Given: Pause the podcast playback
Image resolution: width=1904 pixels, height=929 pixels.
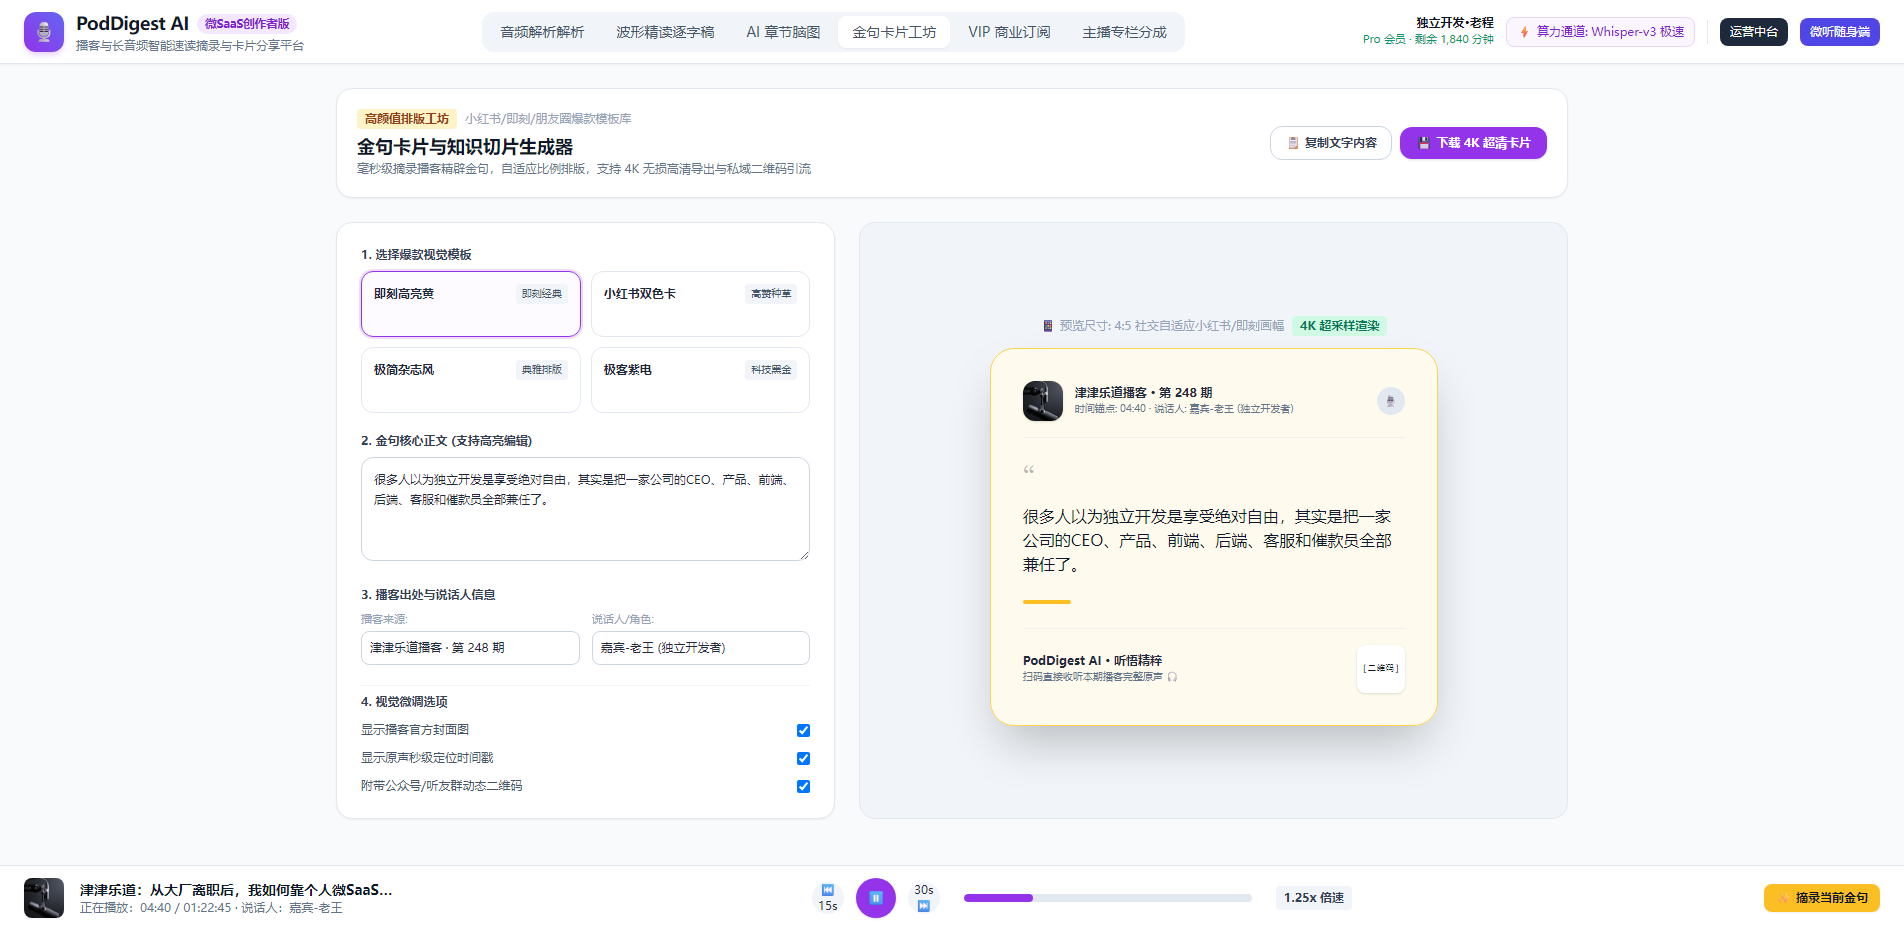Looking at the screenshot, I should click(876, 898).
